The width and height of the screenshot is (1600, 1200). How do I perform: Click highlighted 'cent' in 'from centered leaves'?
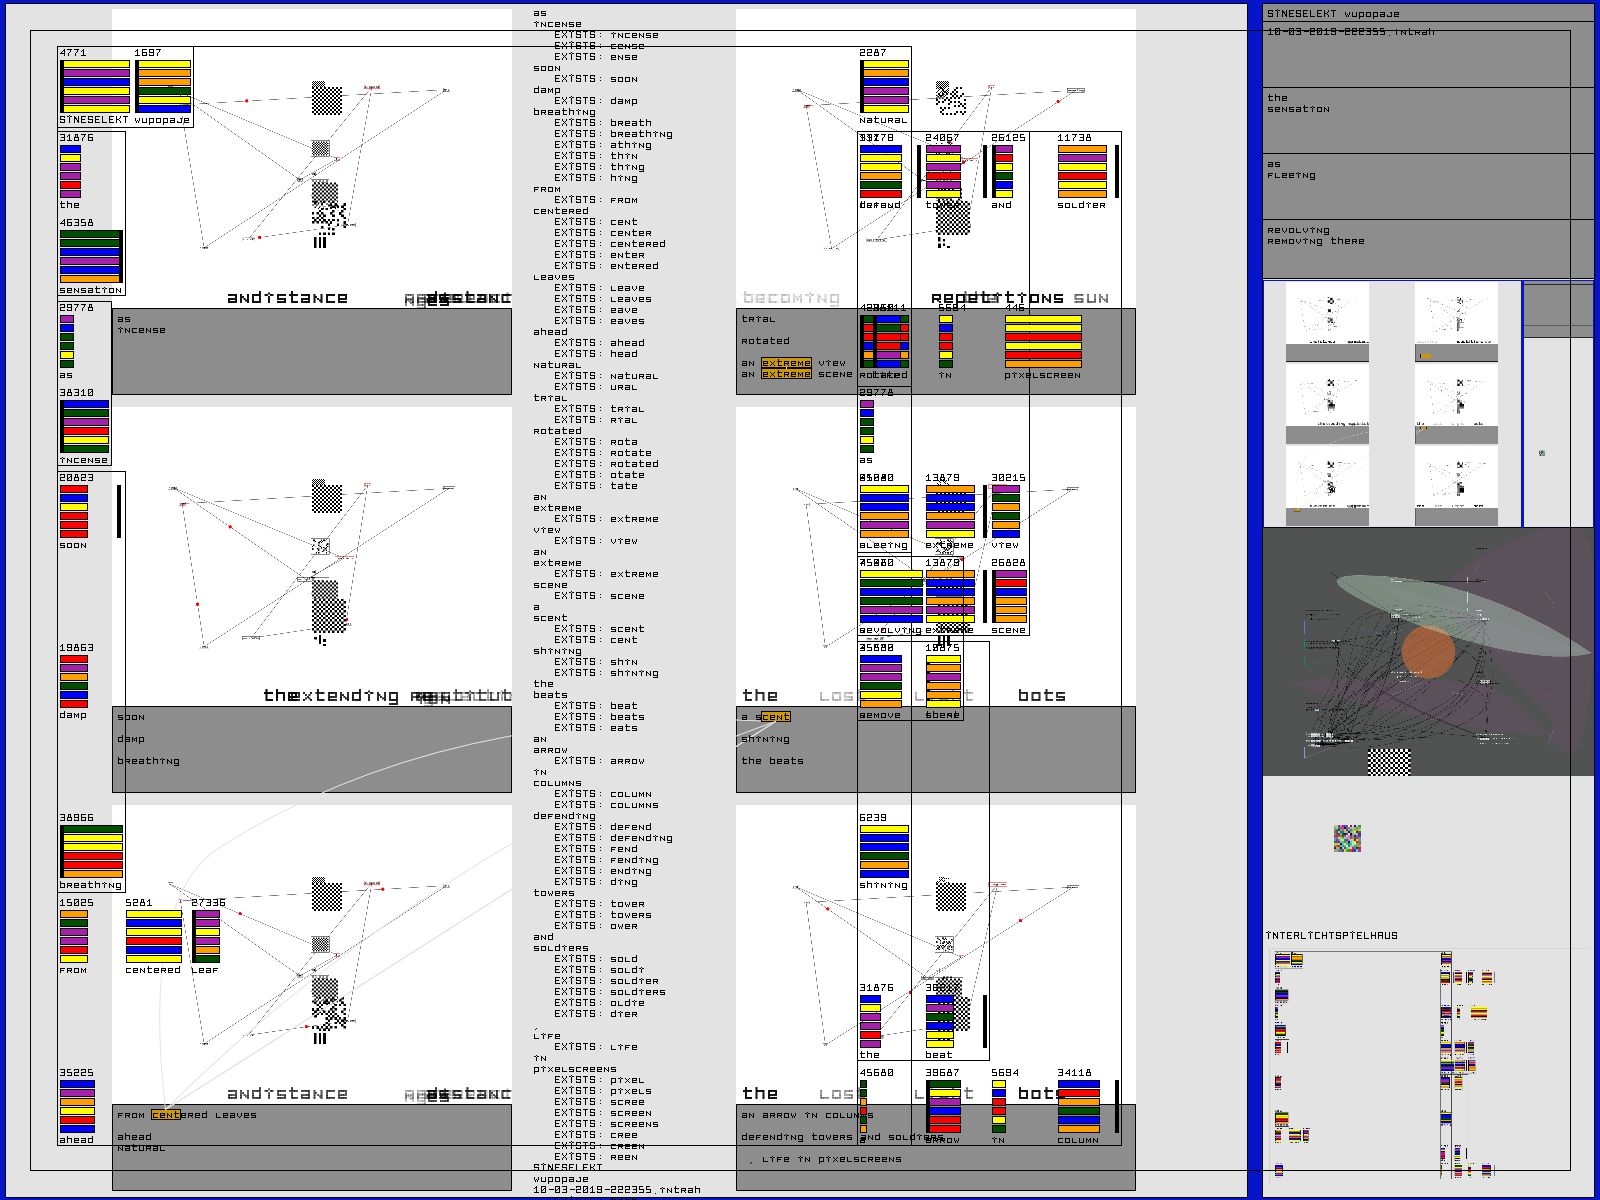(166, 1115)
